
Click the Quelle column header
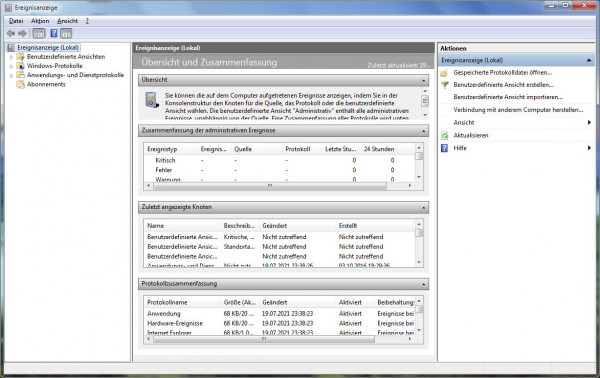pos(256,149)
